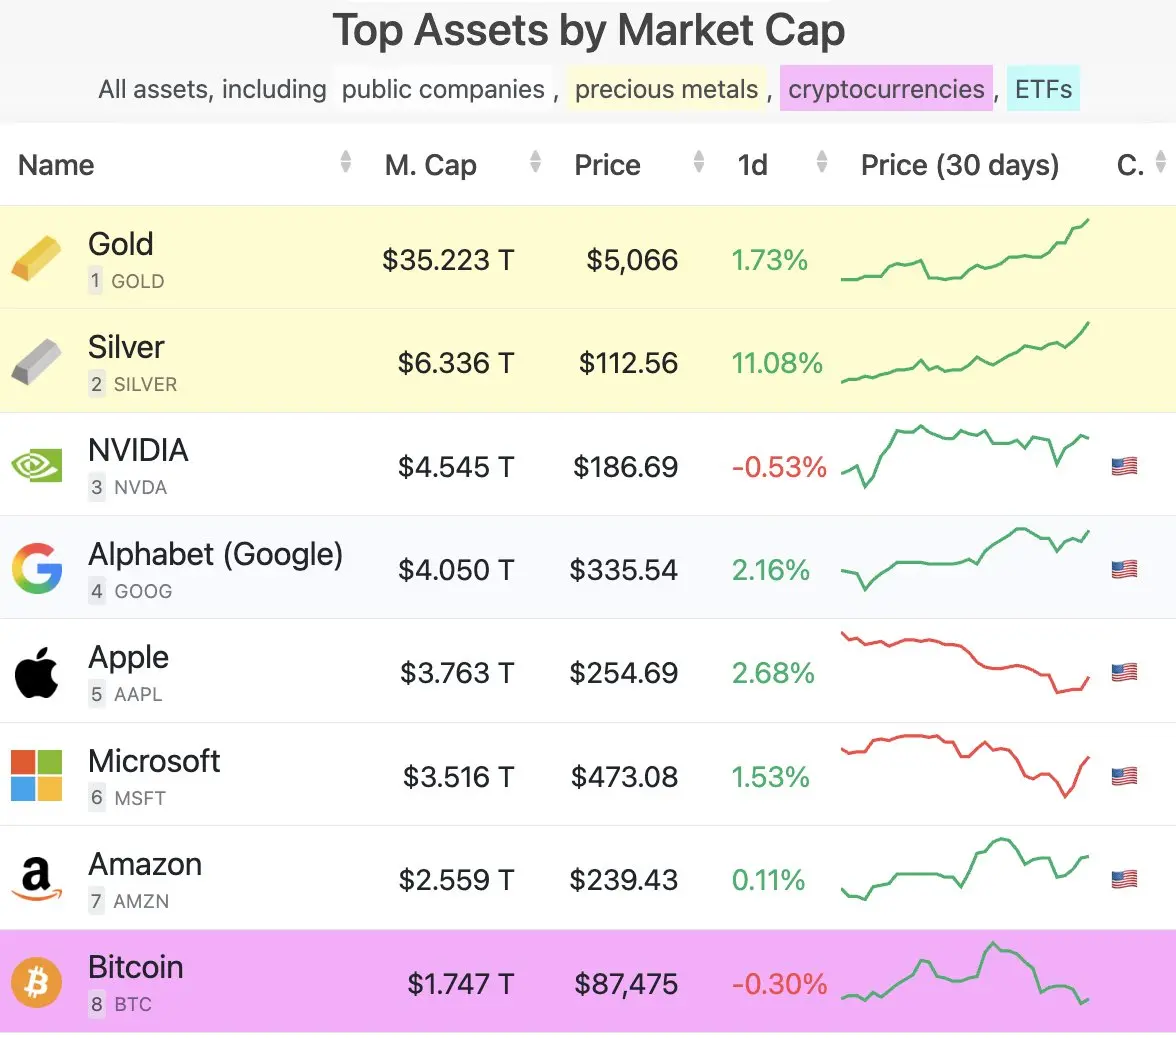The height and width of the screenshot is (1038, 1176).
Task: Click the US flag next to Apple
Action: [1124, 672]
